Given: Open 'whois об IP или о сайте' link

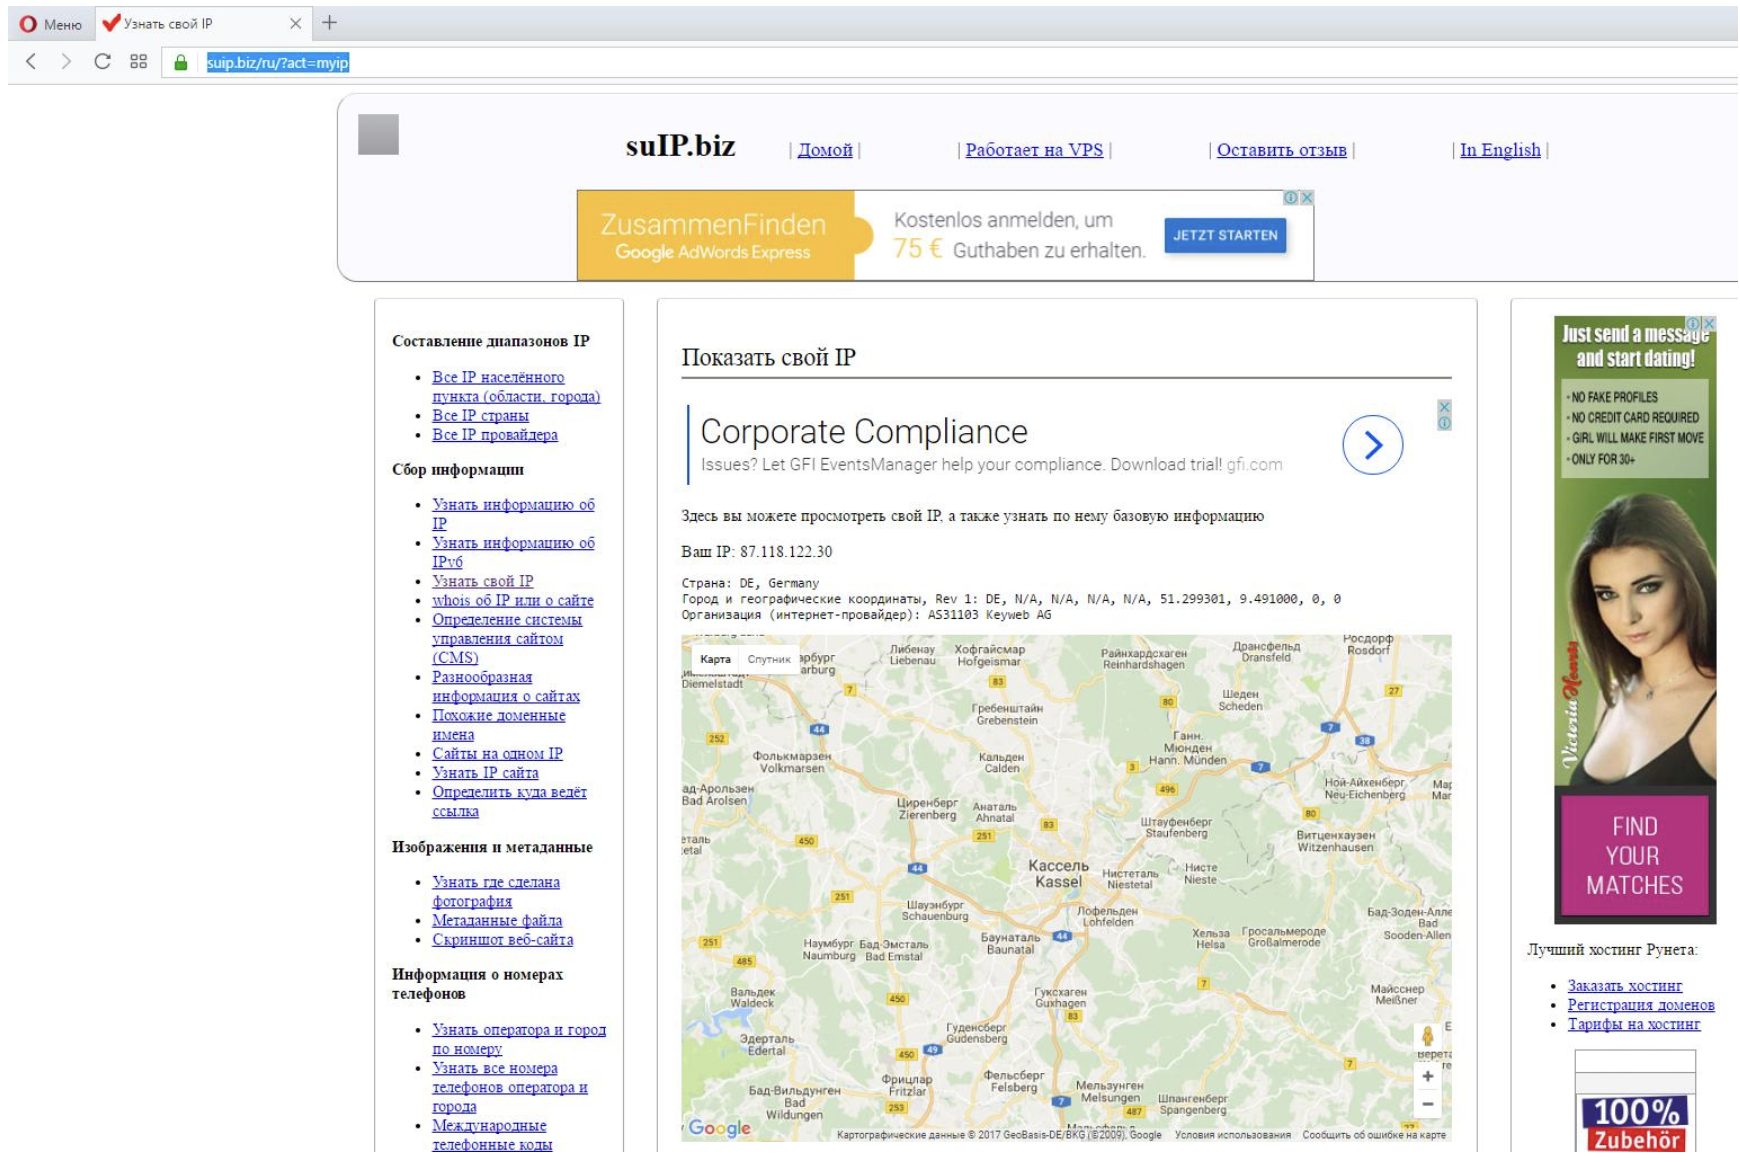Looking at the screenshot, I should pyautogui.click(x=513, y=600).
